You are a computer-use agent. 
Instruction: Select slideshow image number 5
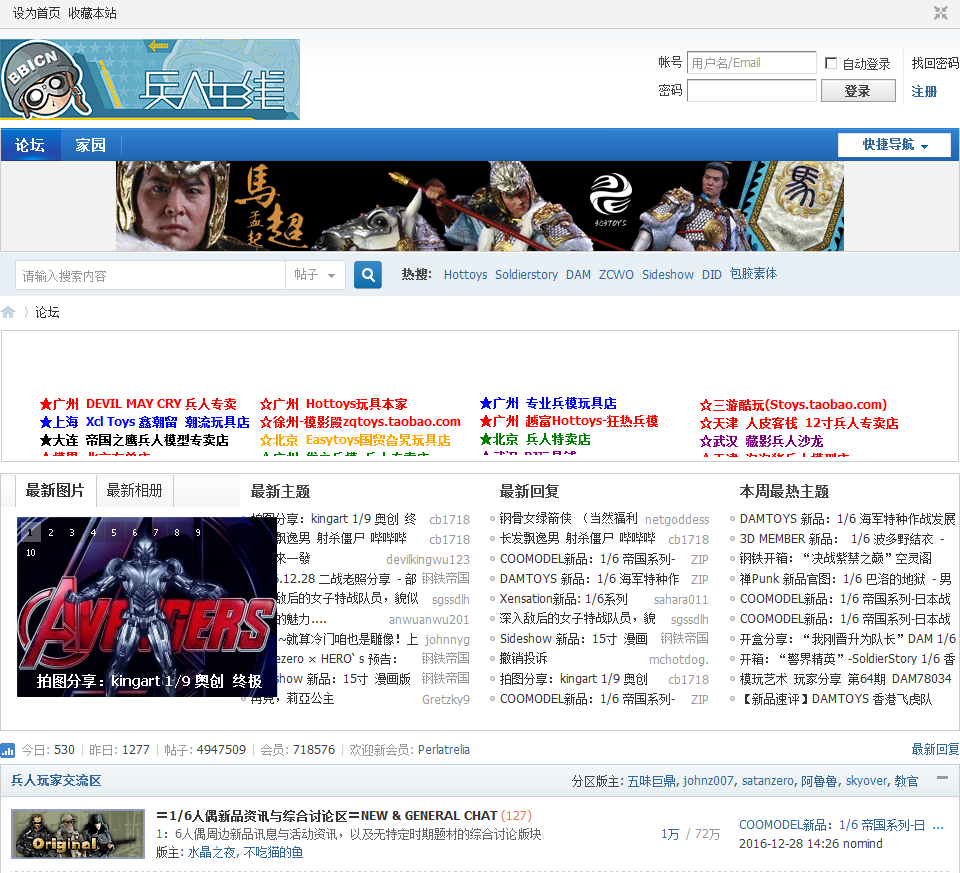(114, 533)
